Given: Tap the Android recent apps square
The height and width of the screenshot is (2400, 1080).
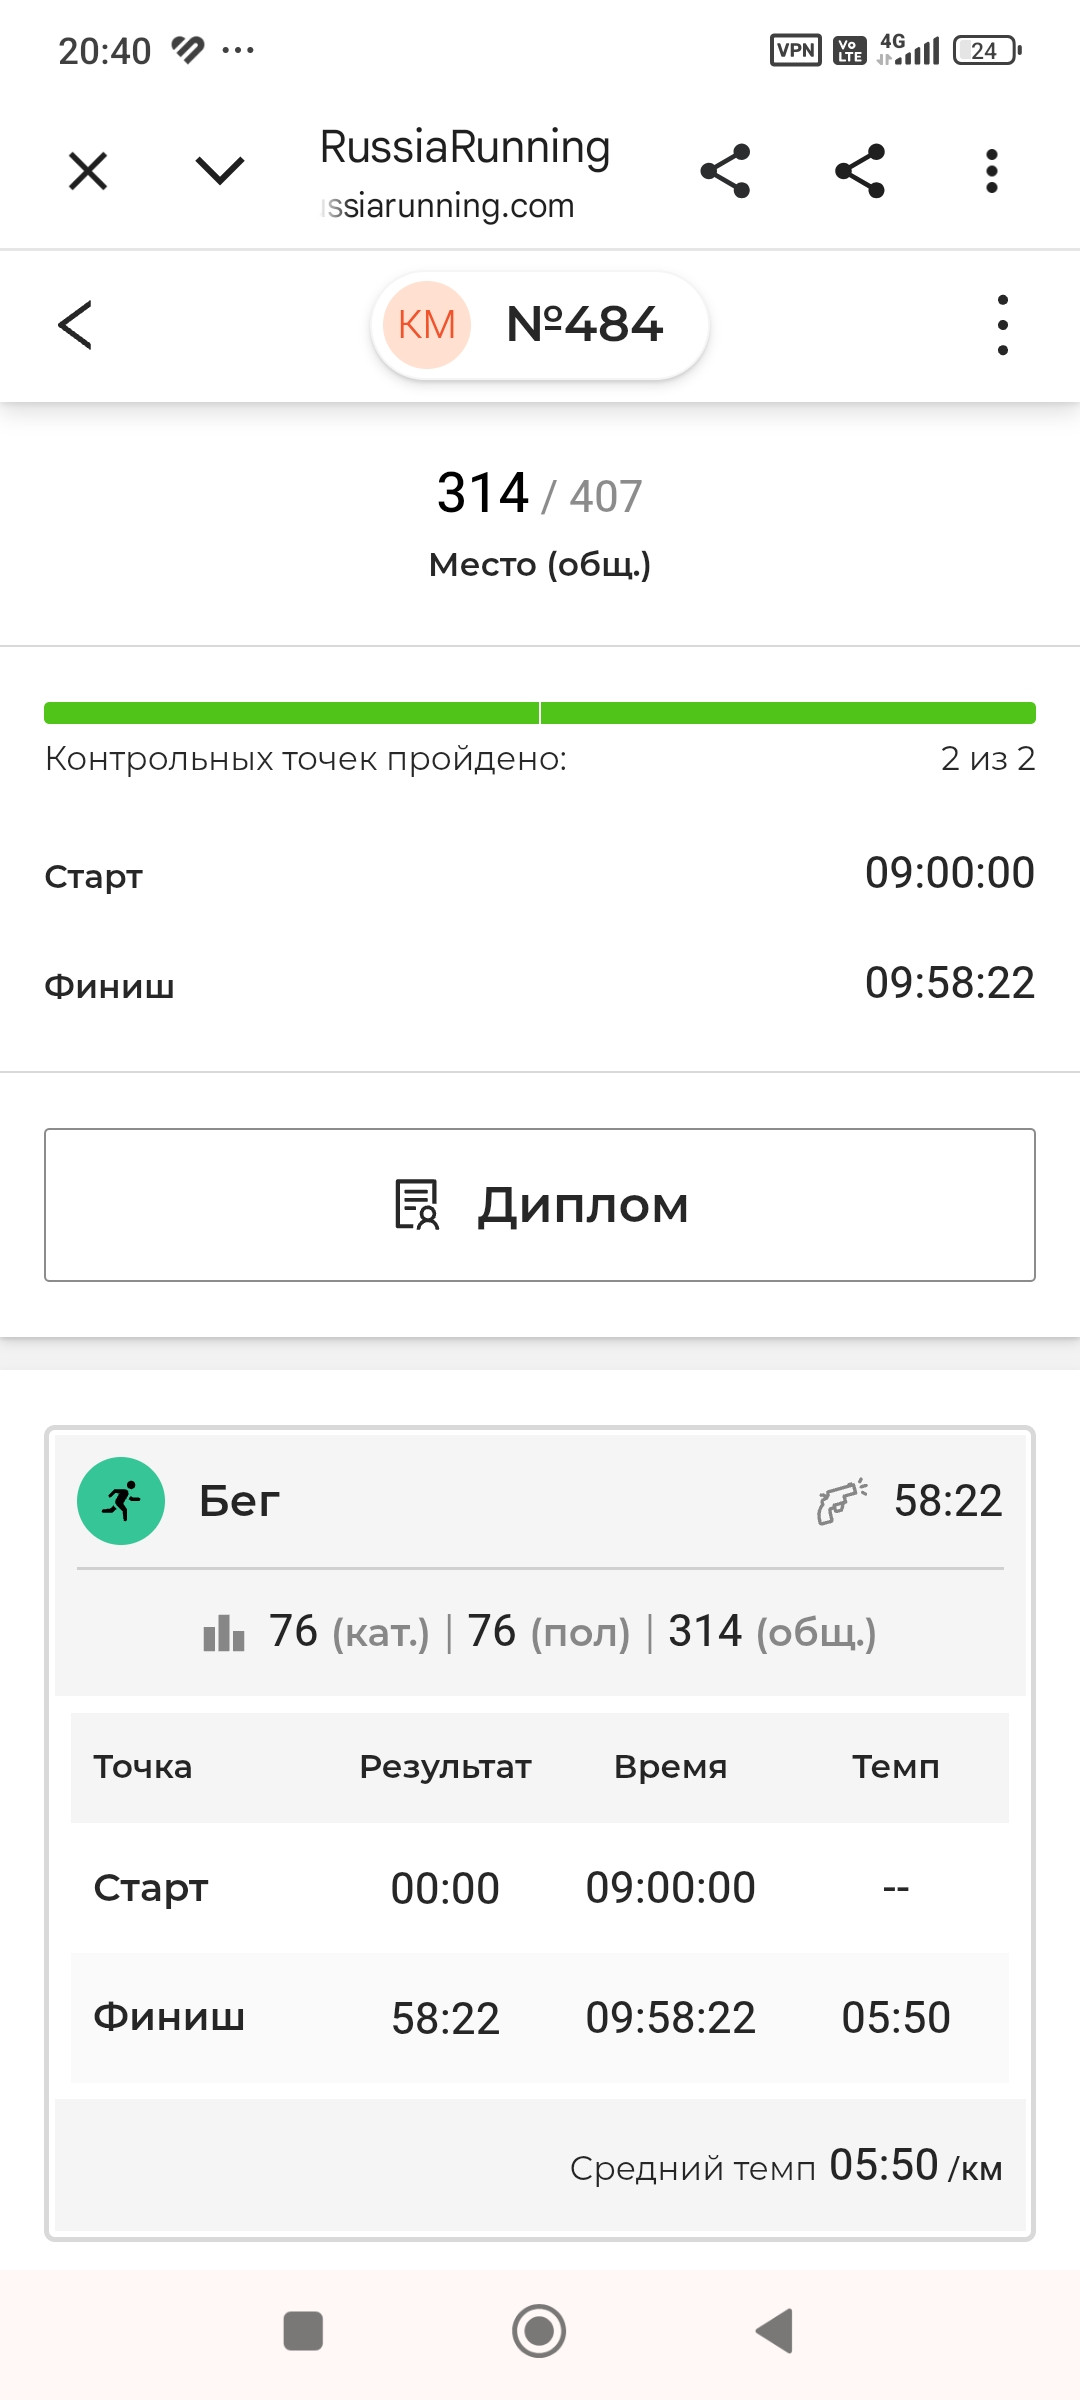Looking at the screenshot, I should pos(303,2331).
